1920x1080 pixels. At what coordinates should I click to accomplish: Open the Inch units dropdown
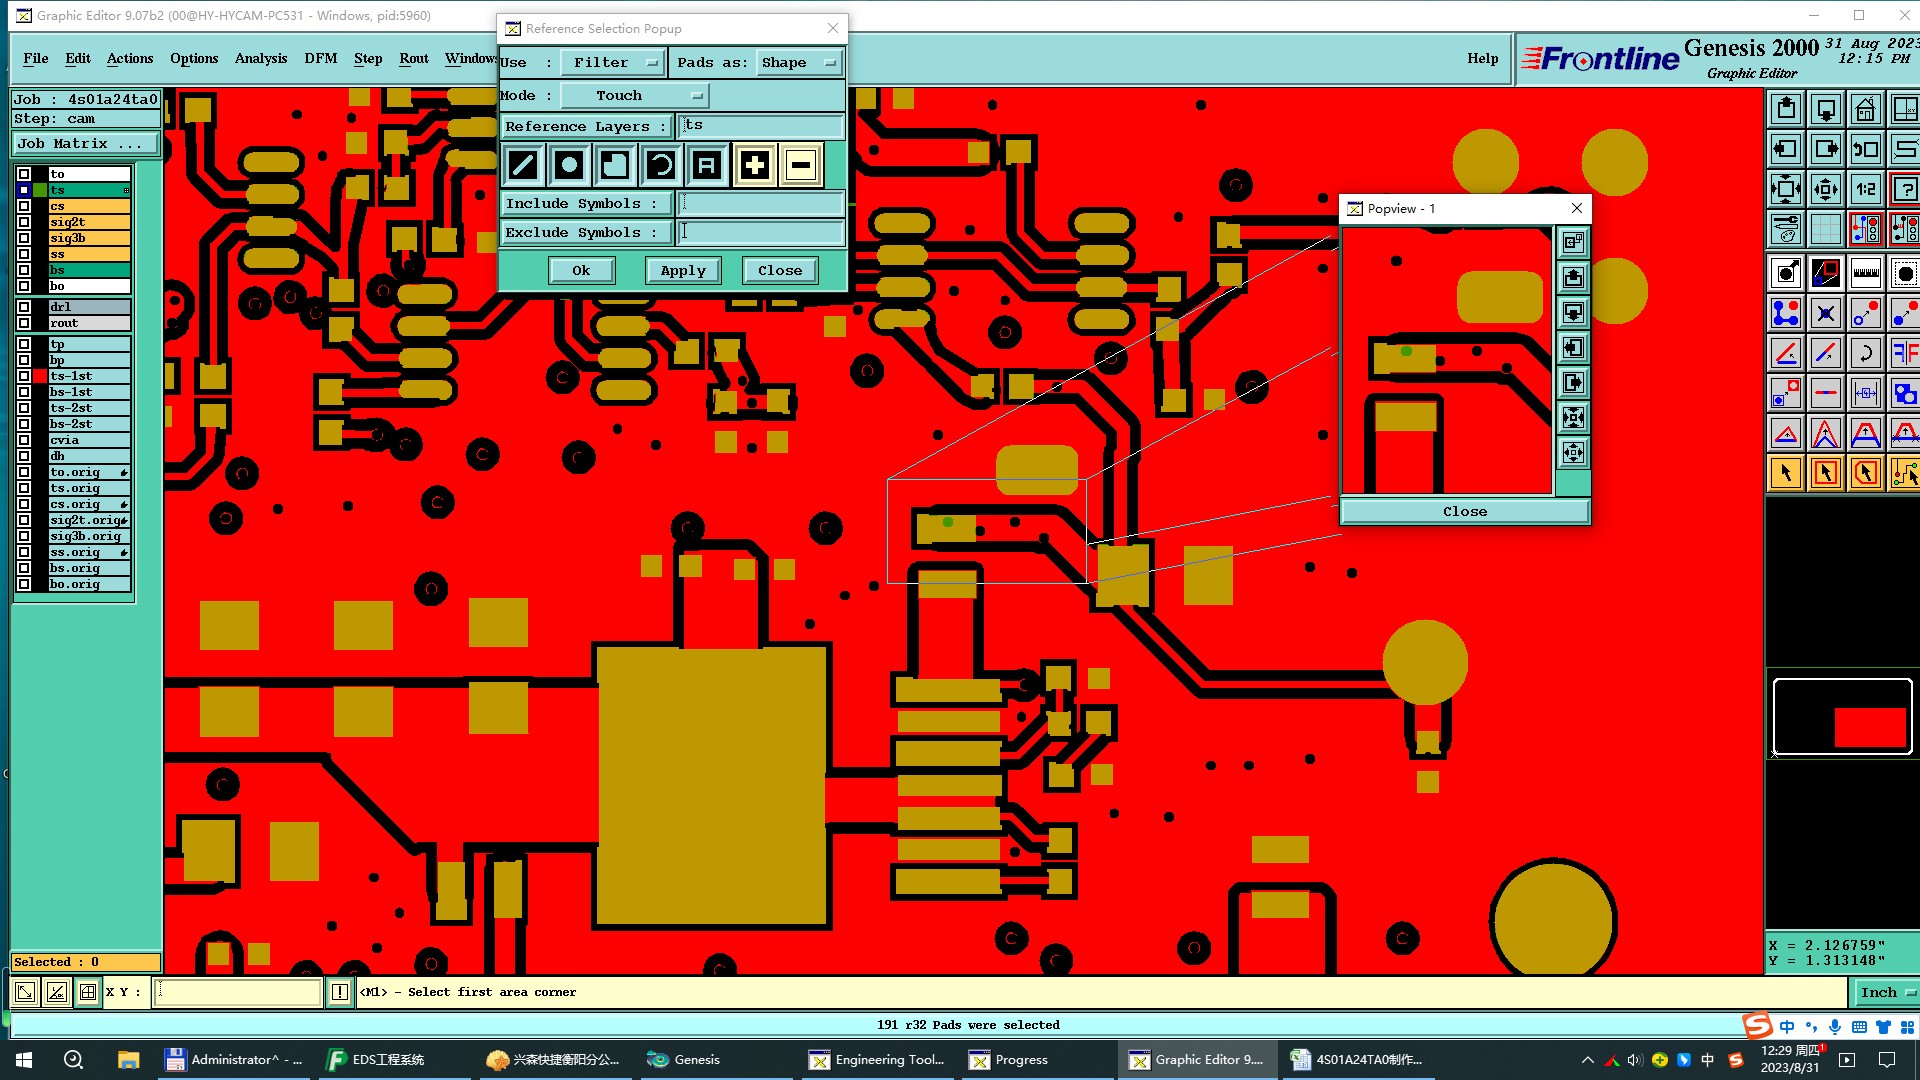(1886, 992)
